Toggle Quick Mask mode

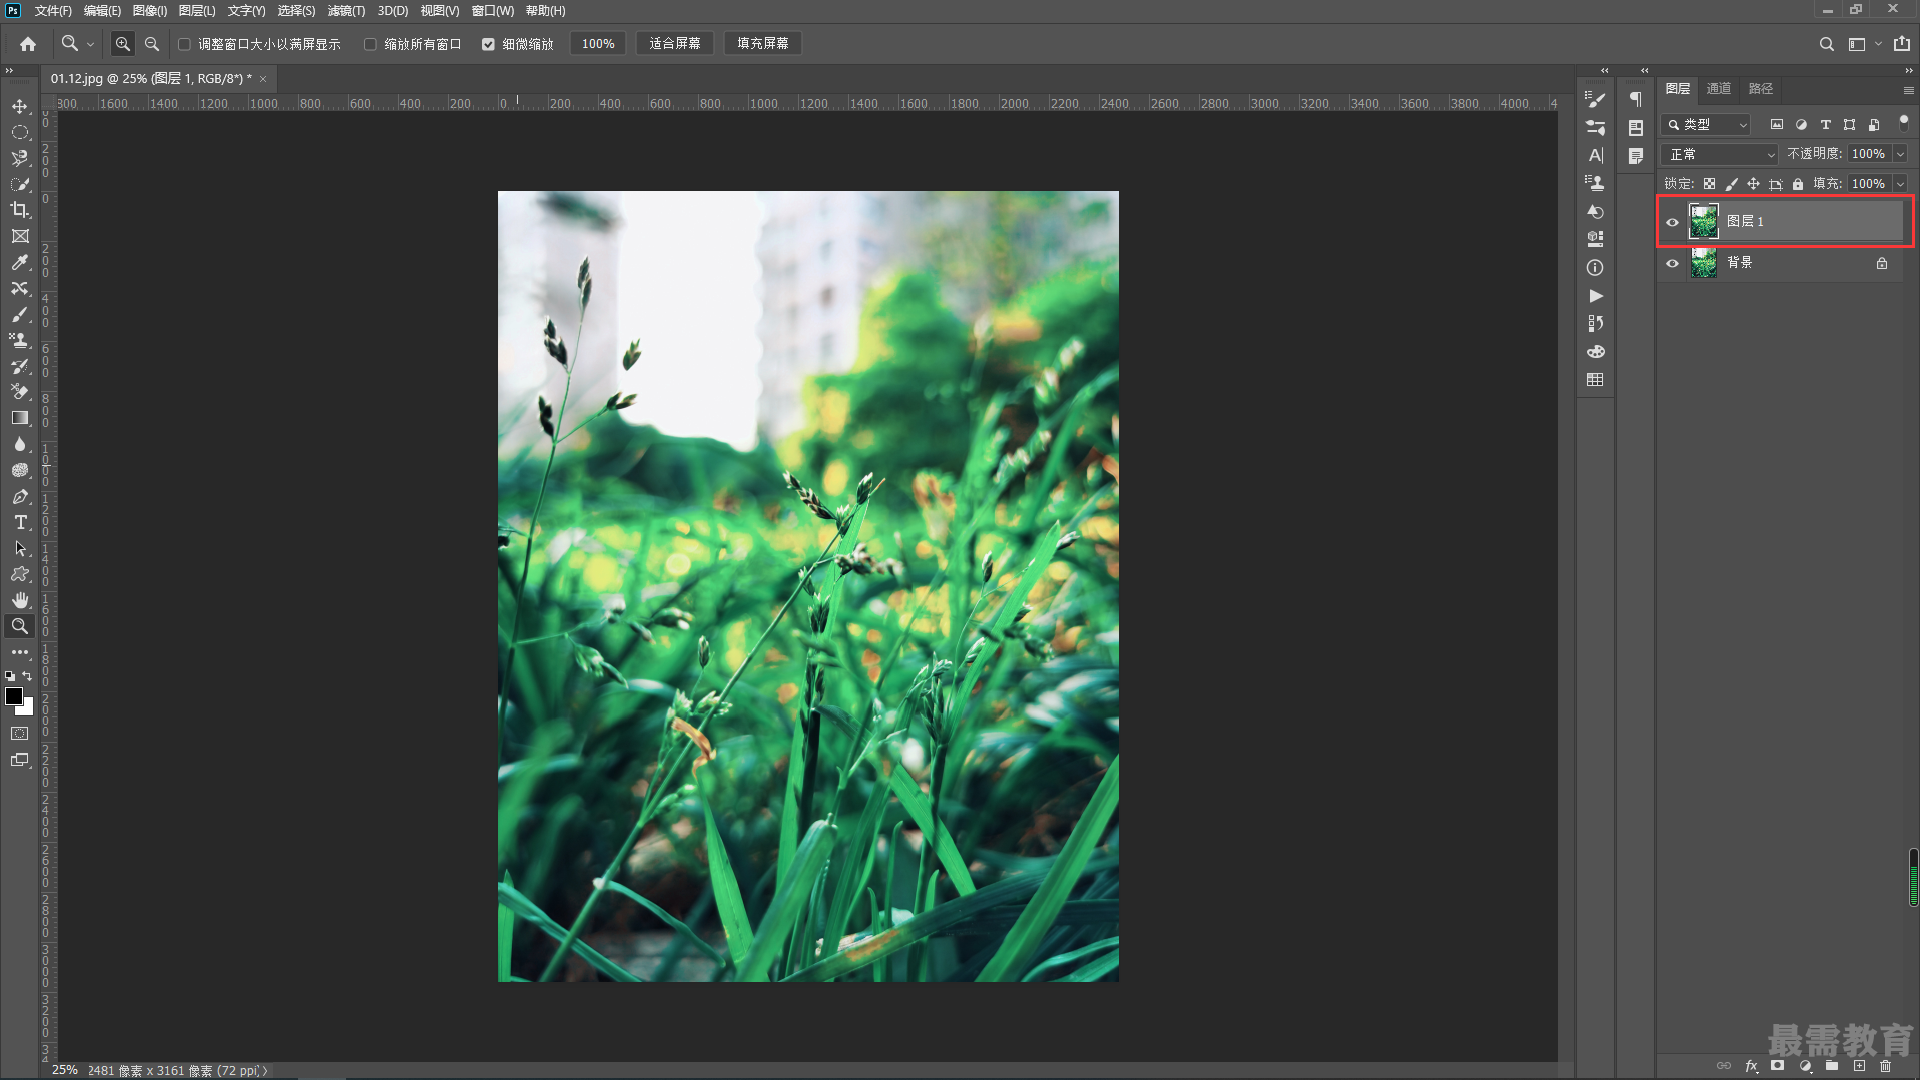point(20,734)
